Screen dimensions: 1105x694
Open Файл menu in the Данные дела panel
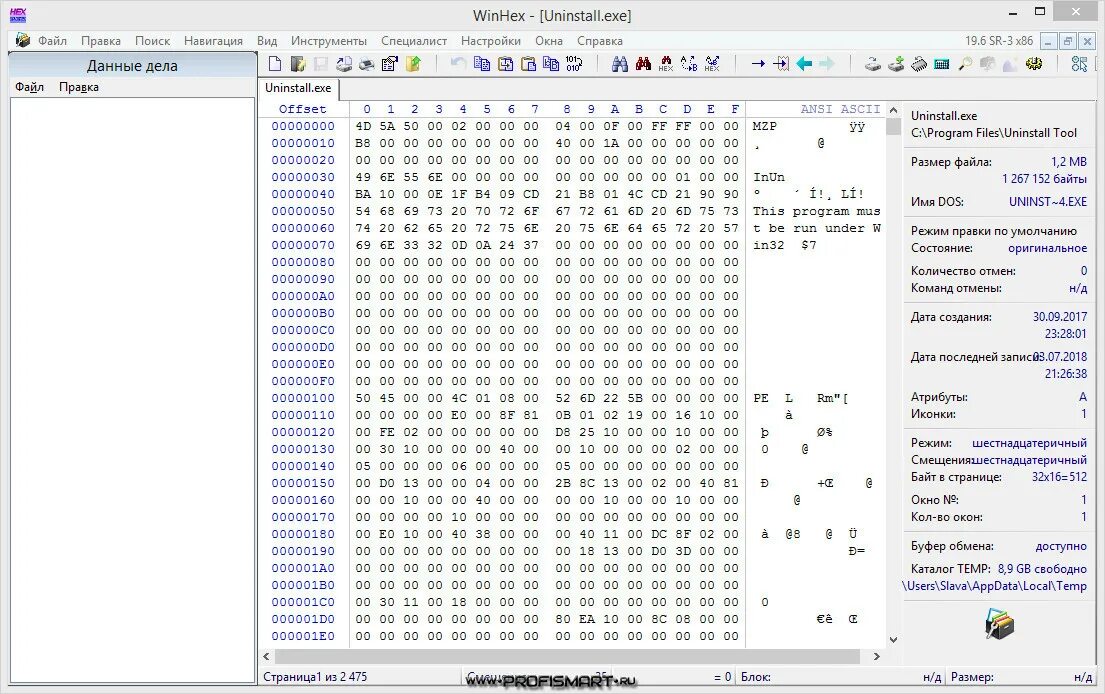click(x=30, y=87)
